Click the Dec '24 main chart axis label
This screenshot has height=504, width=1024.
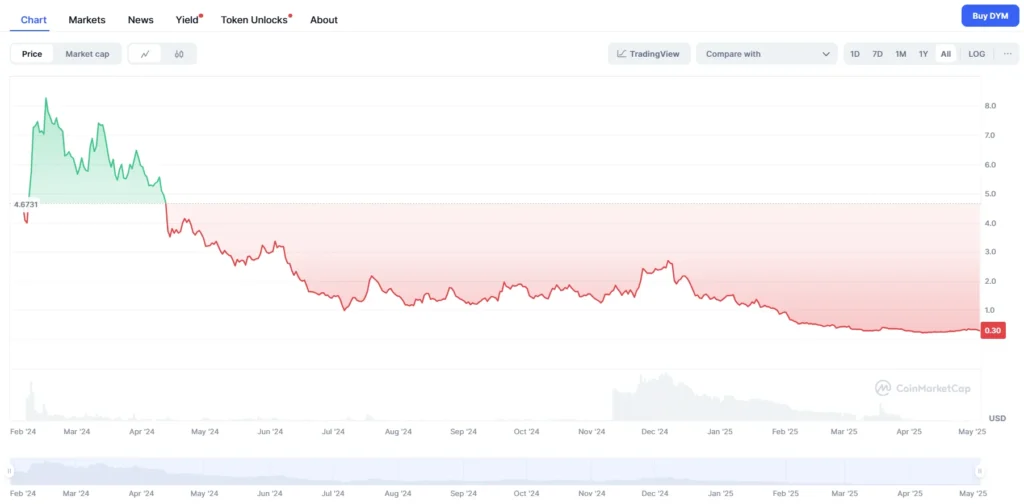[x=654, y=432]
